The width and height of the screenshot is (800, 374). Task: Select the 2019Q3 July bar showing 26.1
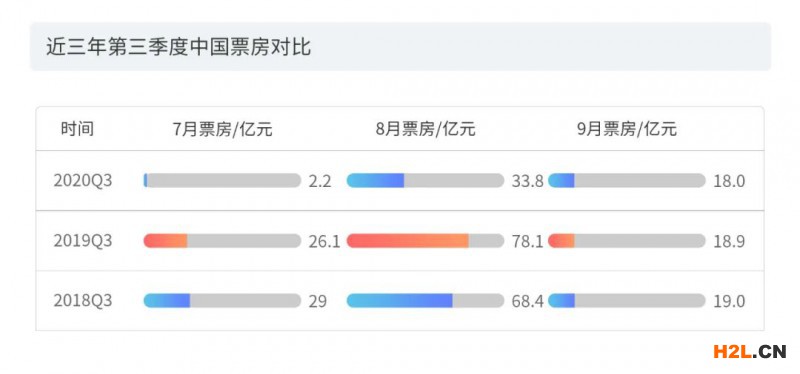click(222, 241)
